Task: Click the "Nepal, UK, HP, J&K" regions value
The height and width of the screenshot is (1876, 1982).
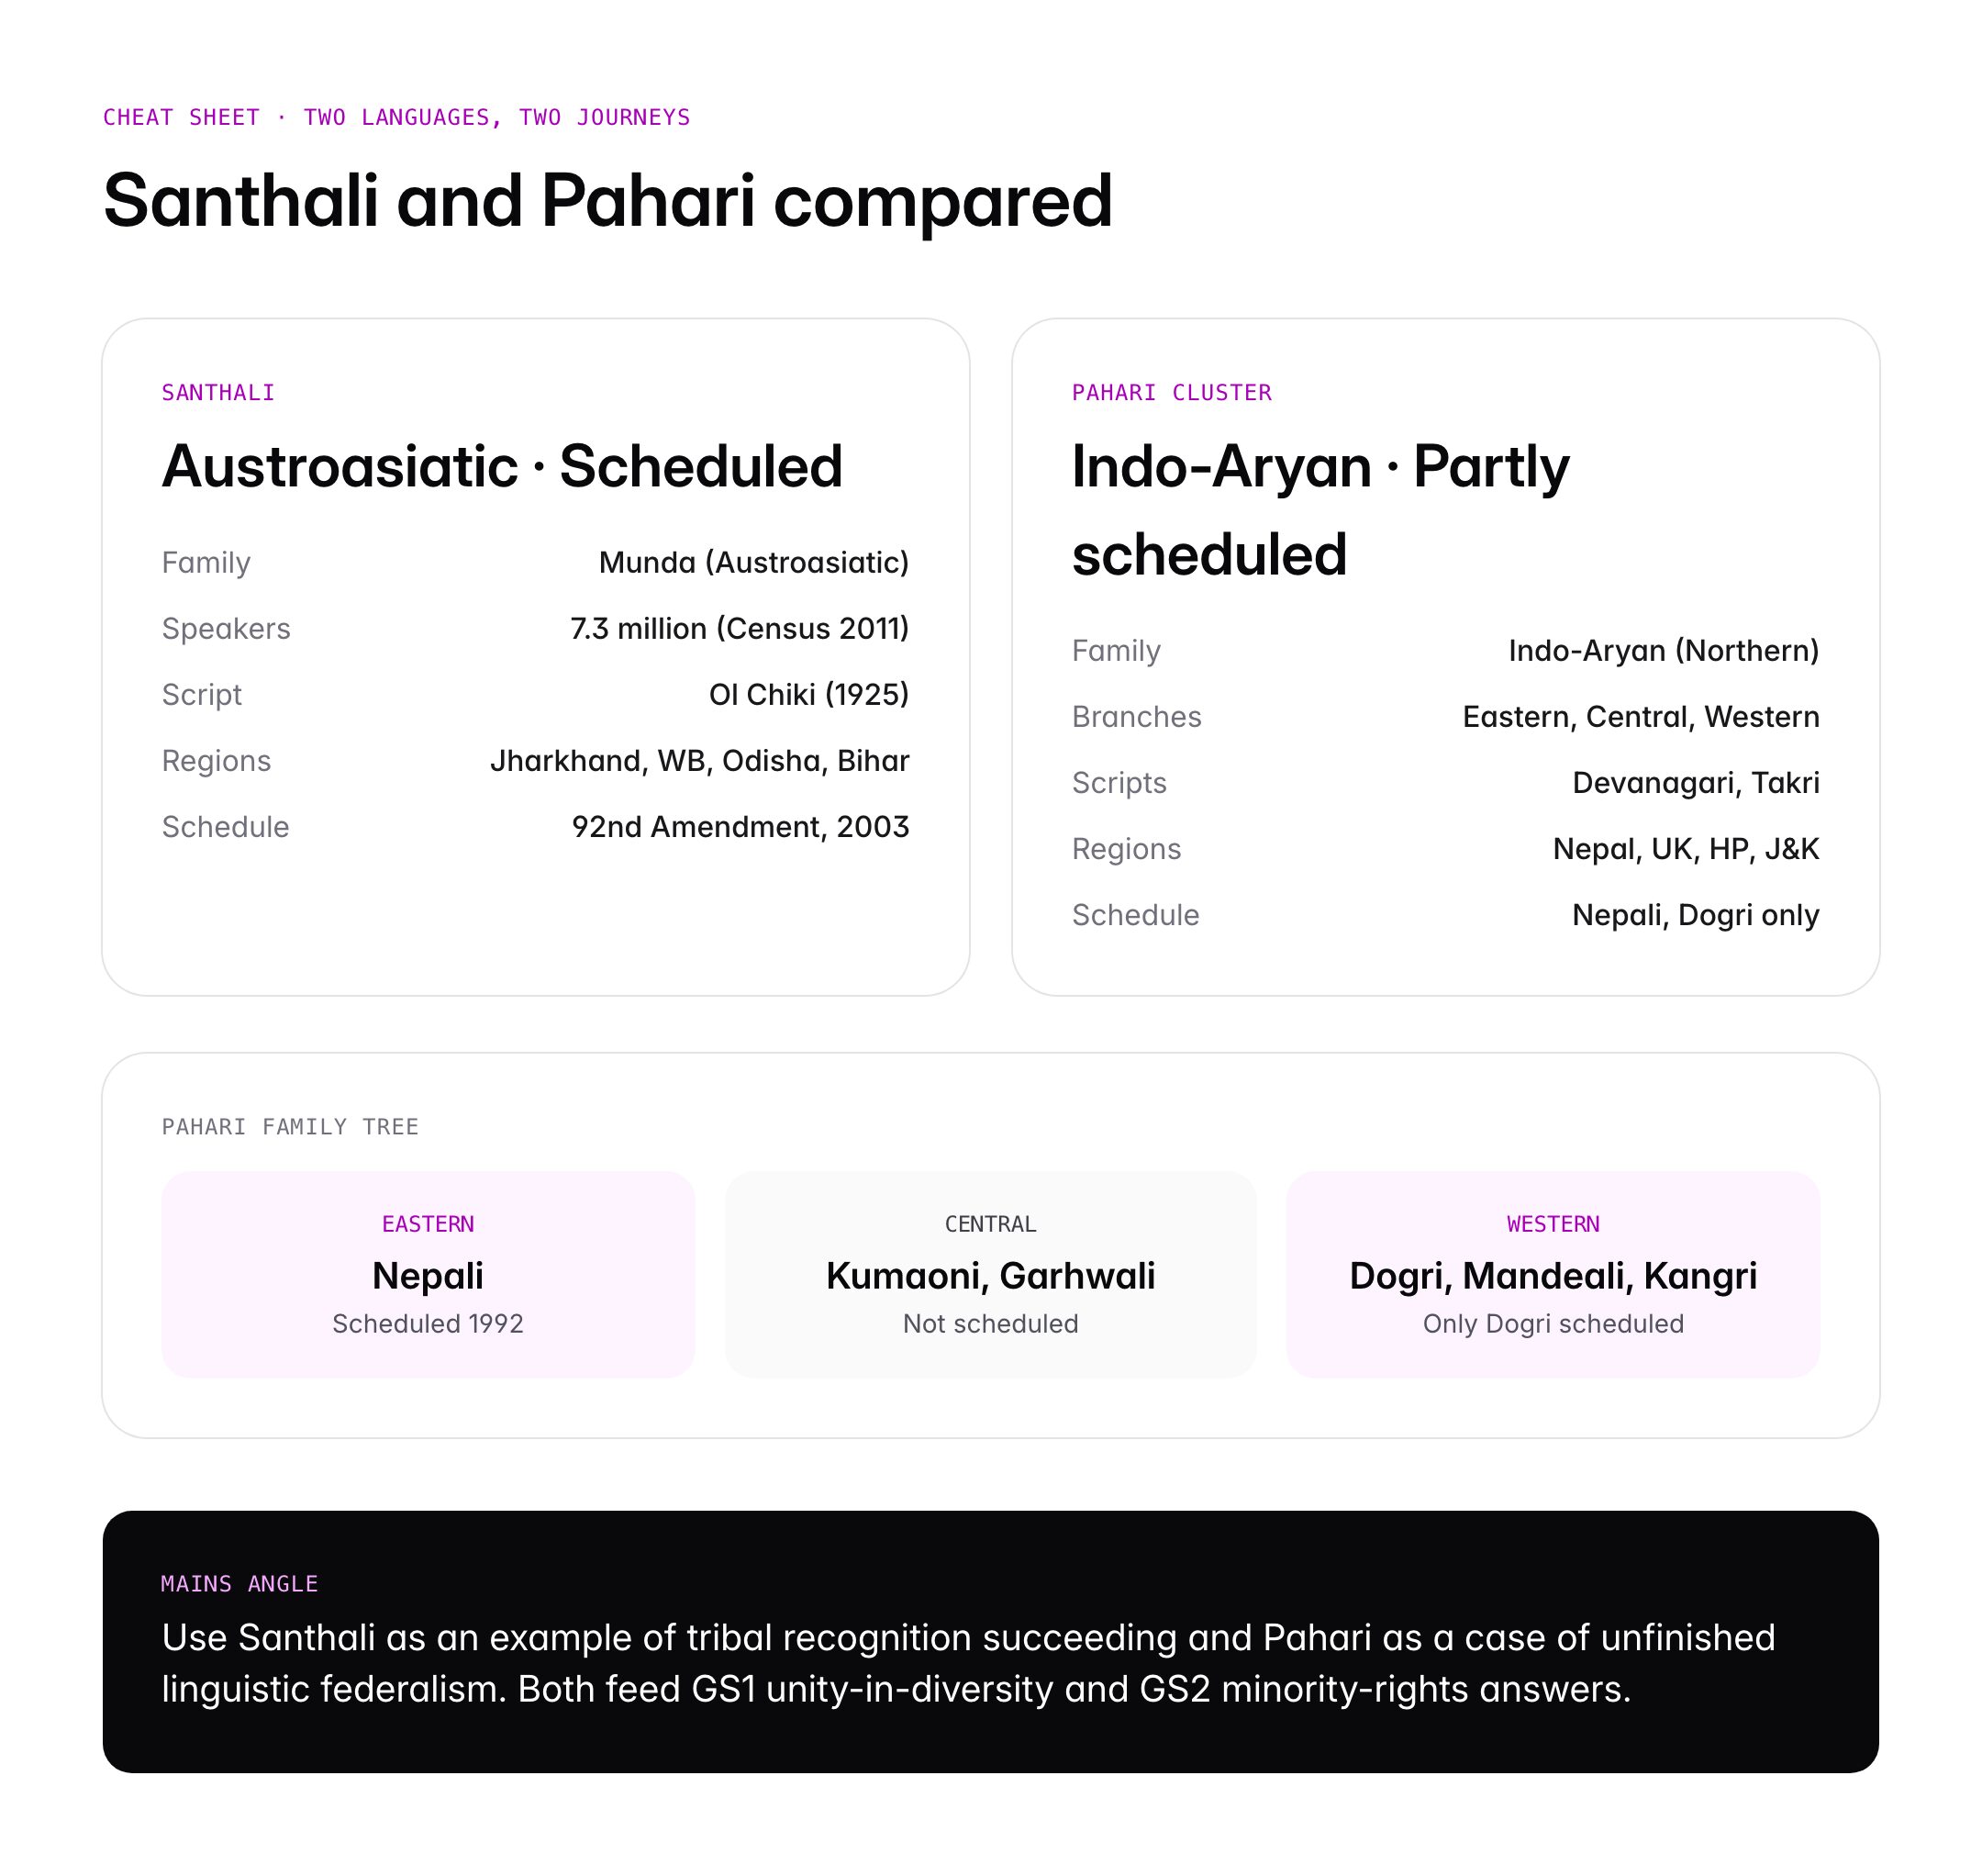Action: 1685,849
